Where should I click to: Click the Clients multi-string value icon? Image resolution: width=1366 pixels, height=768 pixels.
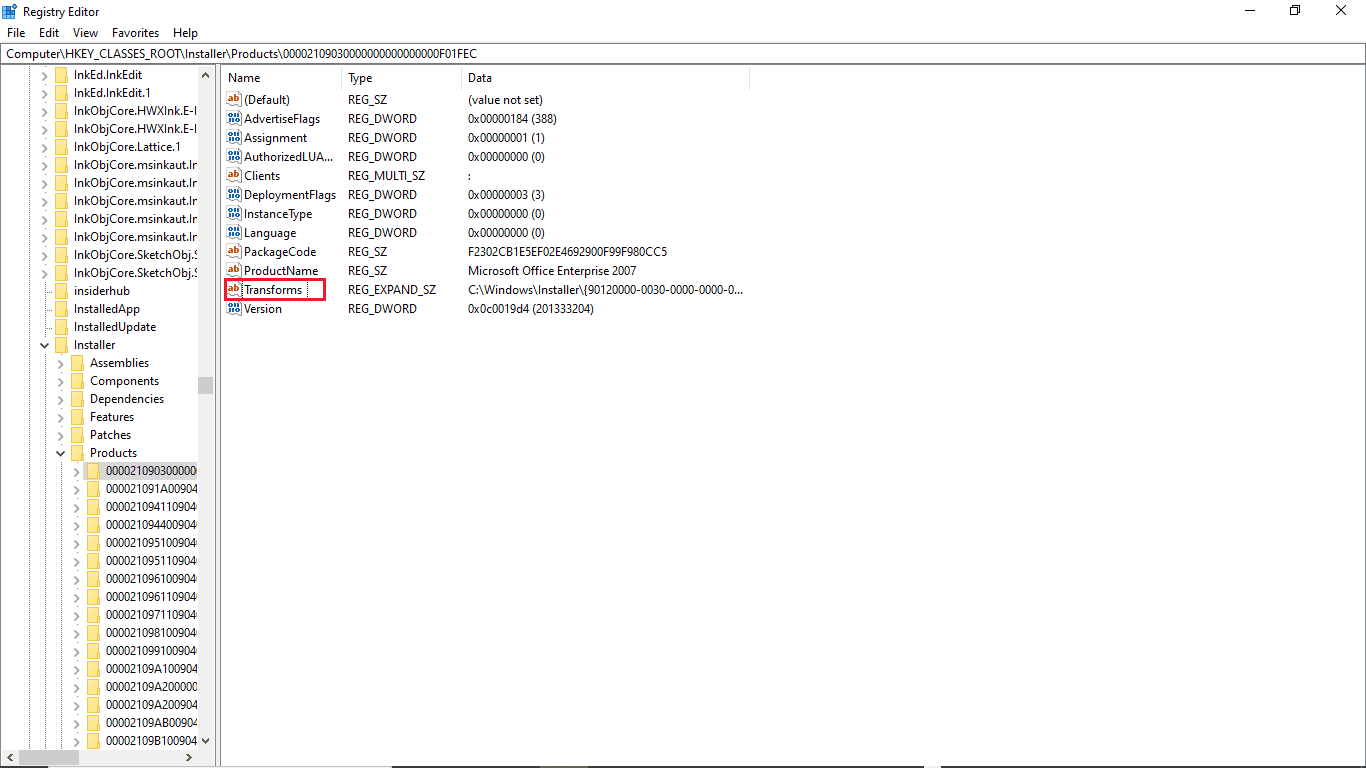[234, 175]
